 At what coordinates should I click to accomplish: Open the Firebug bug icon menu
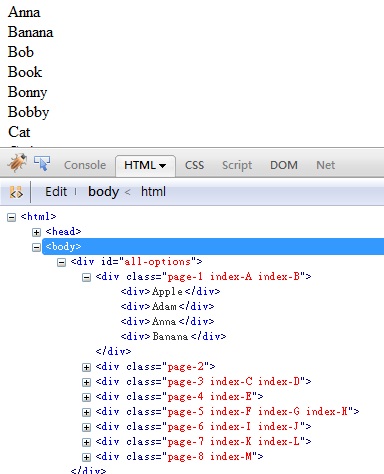point(17,163)
